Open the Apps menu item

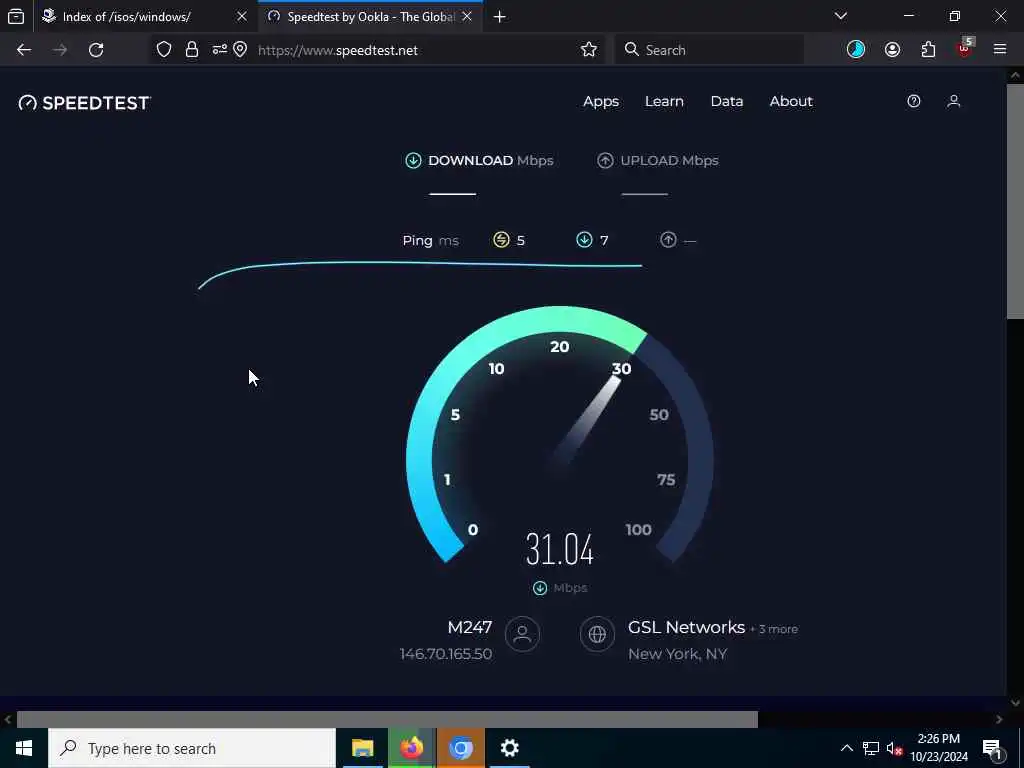pos(601,101)
